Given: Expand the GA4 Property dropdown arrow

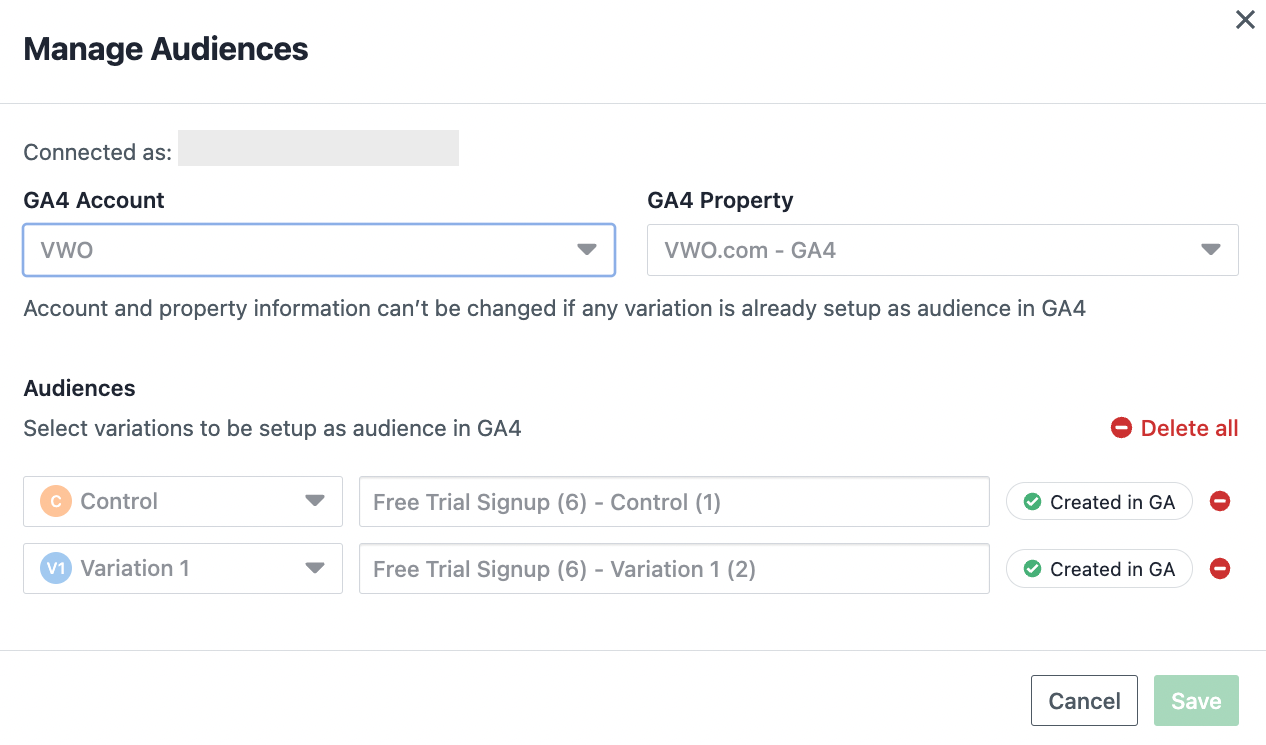Looking at the screenshot, I should click(x=1211, y=250).
